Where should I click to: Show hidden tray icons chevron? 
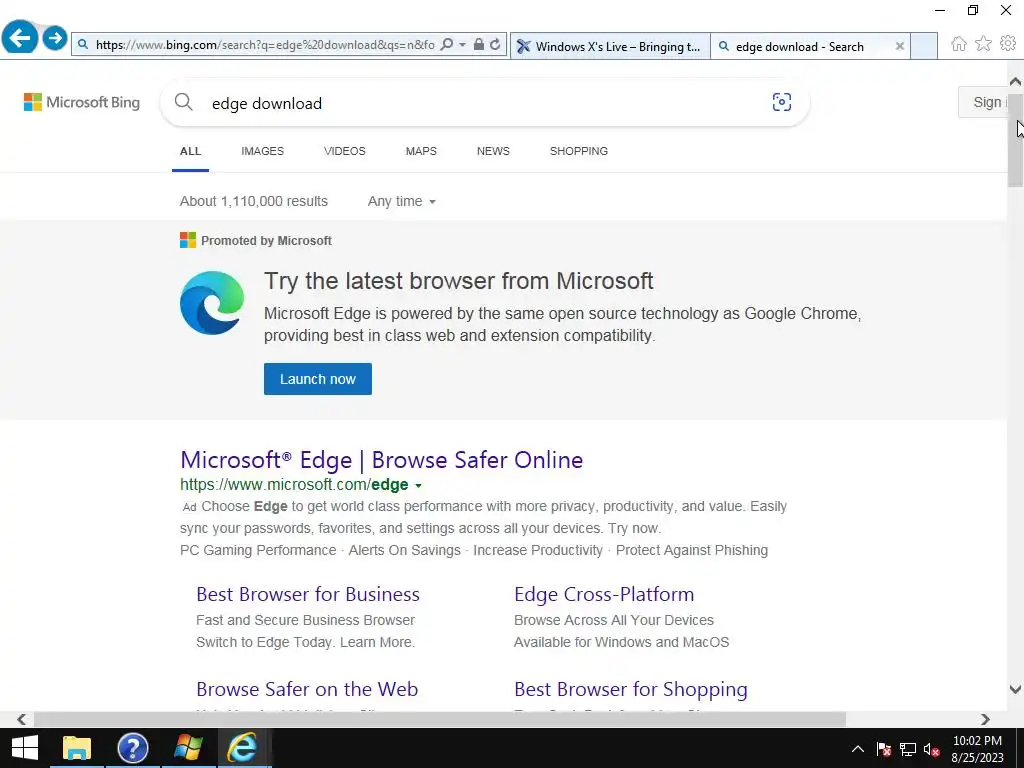(x=858, y=749)
